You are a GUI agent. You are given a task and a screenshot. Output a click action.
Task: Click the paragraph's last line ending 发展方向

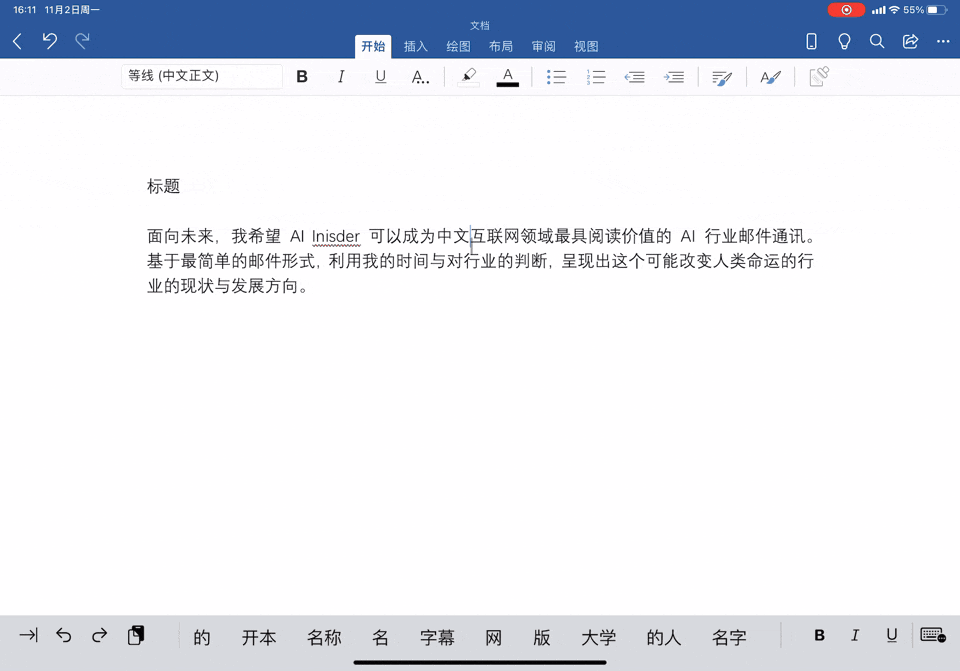tap(227, 286)
